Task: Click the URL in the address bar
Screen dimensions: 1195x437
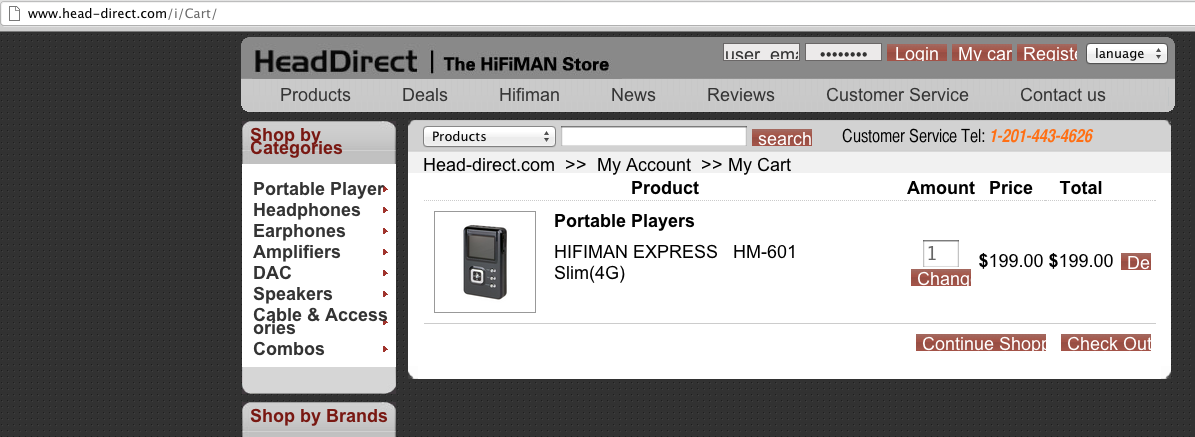Action: pyautogui.click(x=123, y=14)
